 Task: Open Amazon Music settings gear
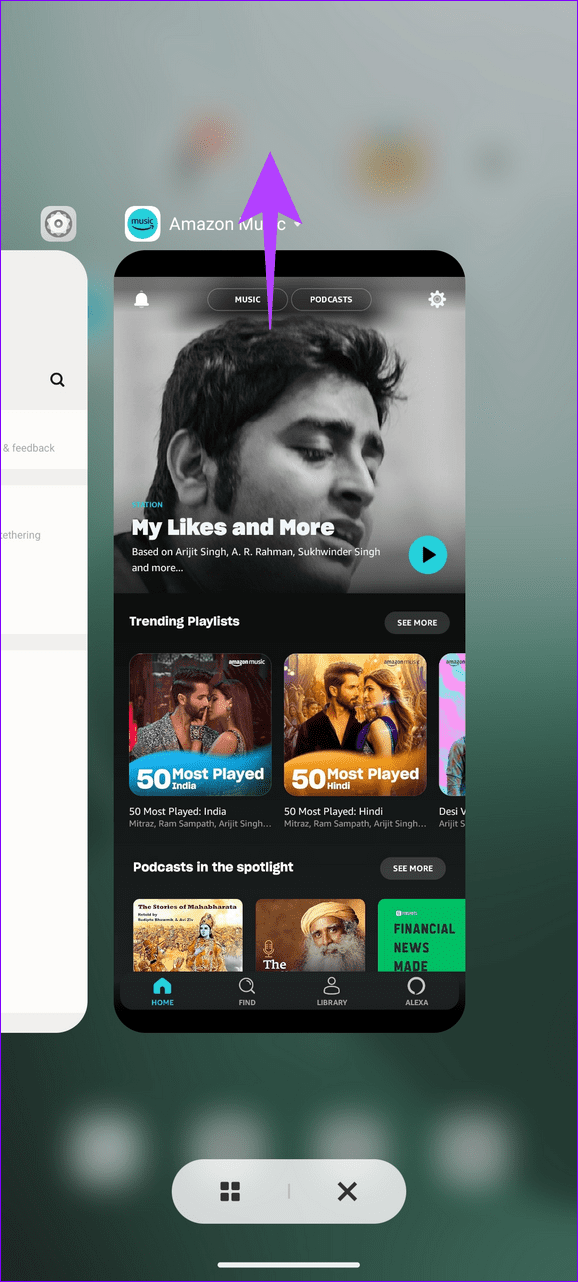[x=437, y=299]
